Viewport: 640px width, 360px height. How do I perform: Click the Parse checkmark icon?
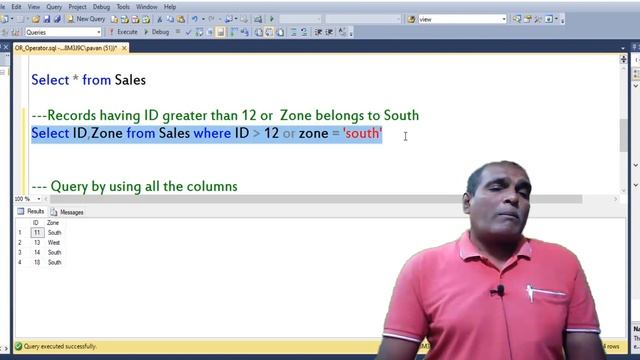click(x=188, y=32)
